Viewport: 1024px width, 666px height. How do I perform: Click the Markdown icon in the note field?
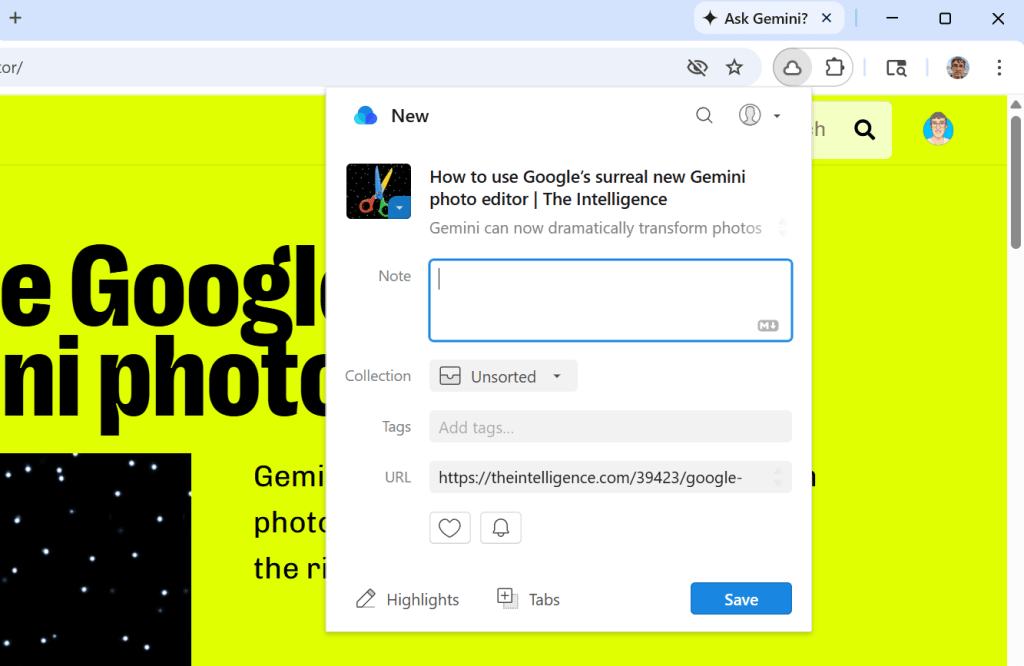click(768, 325)
